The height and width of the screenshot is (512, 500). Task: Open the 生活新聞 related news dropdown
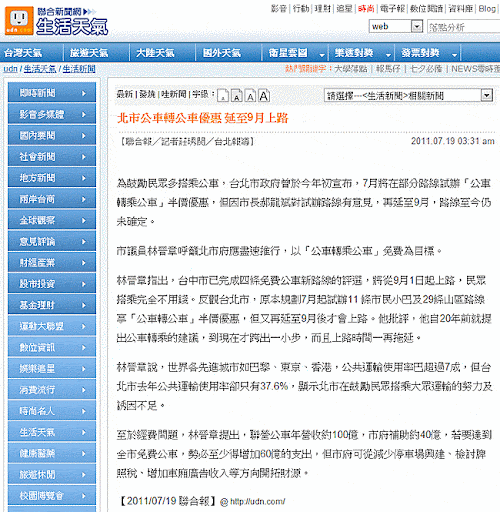click(x=487, y=96)
